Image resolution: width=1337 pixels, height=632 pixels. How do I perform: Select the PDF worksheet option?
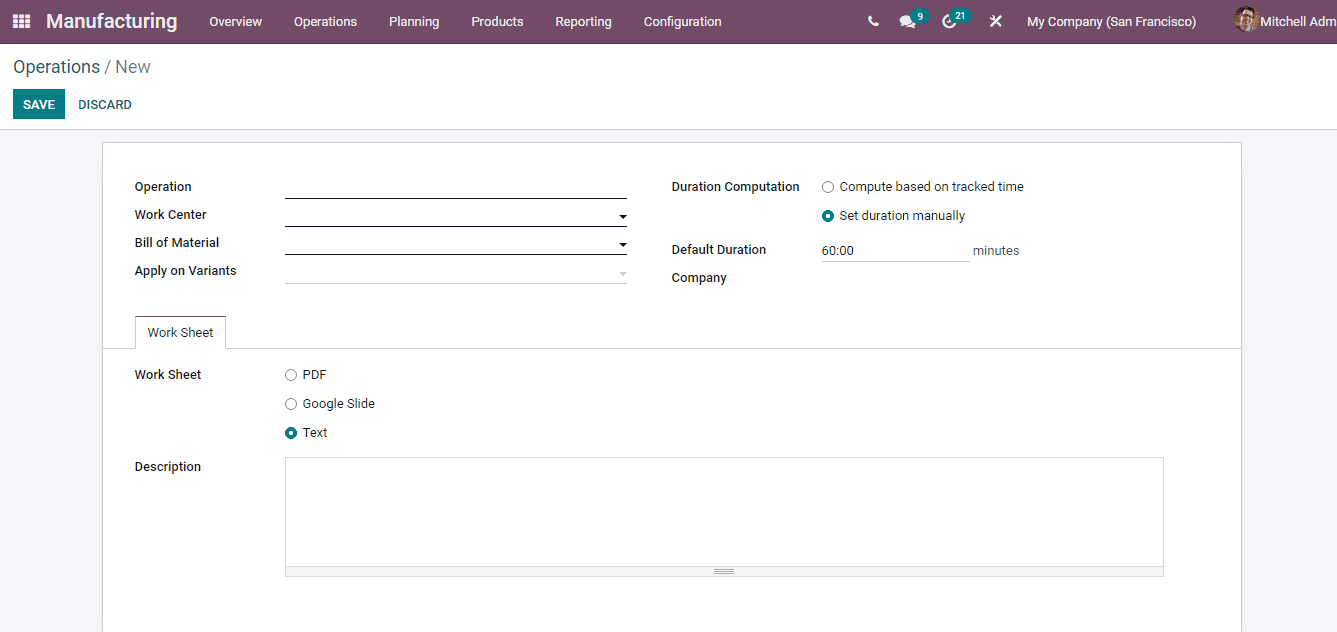(x=291, y=374)
